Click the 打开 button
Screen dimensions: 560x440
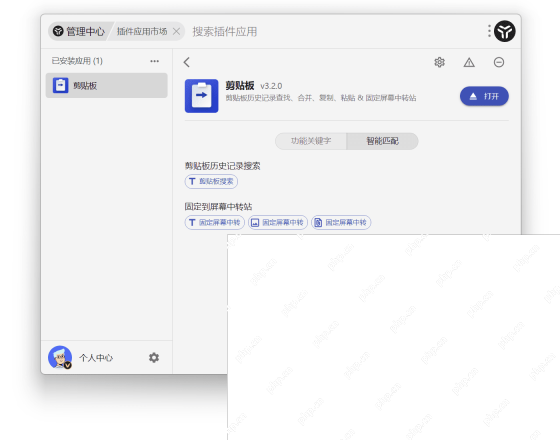(x=484, y=96)
